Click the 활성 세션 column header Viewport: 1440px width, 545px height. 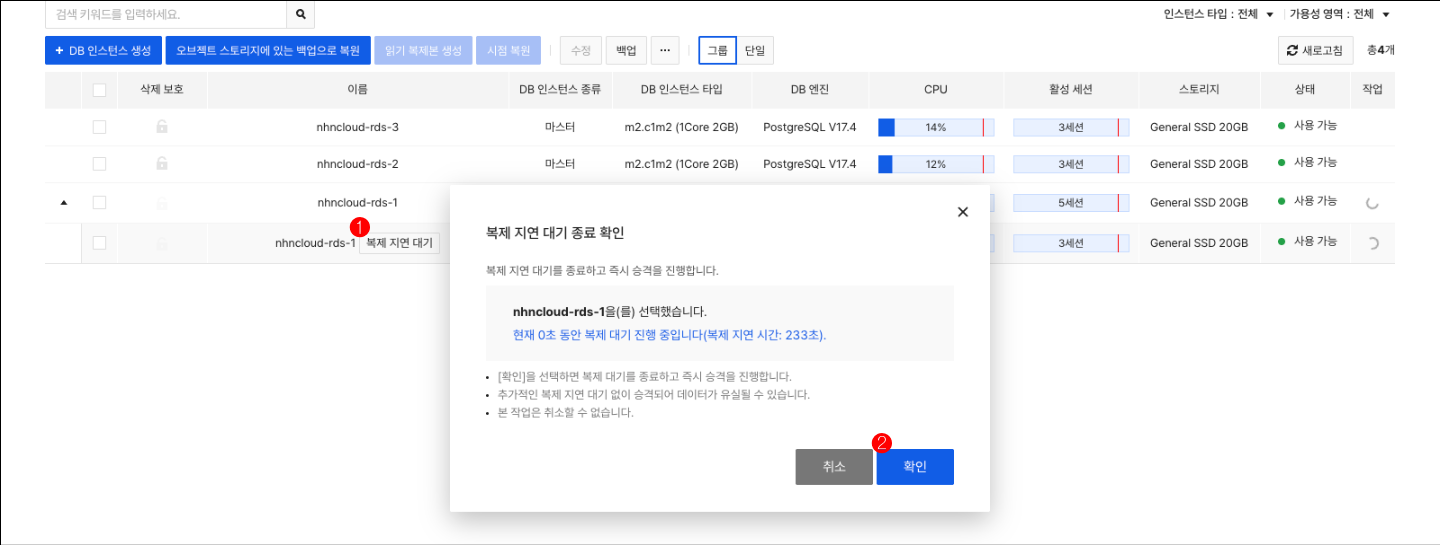1071,90
